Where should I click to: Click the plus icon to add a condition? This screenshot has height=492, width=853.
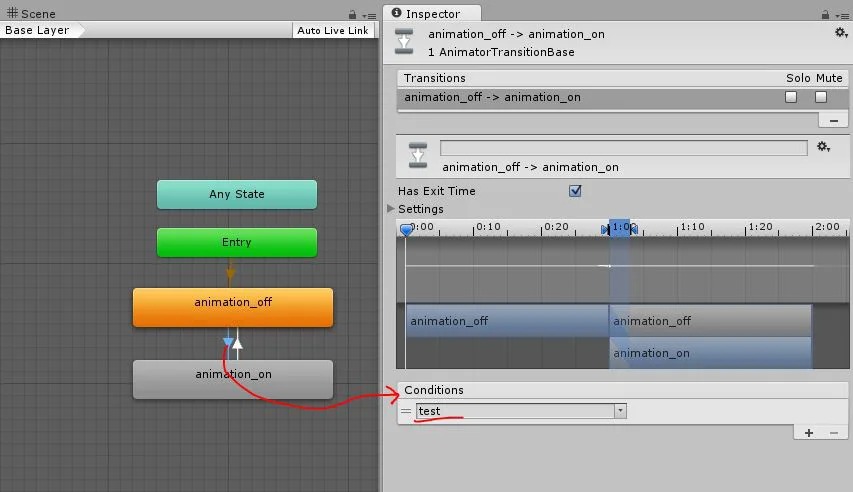coord(809,432)
